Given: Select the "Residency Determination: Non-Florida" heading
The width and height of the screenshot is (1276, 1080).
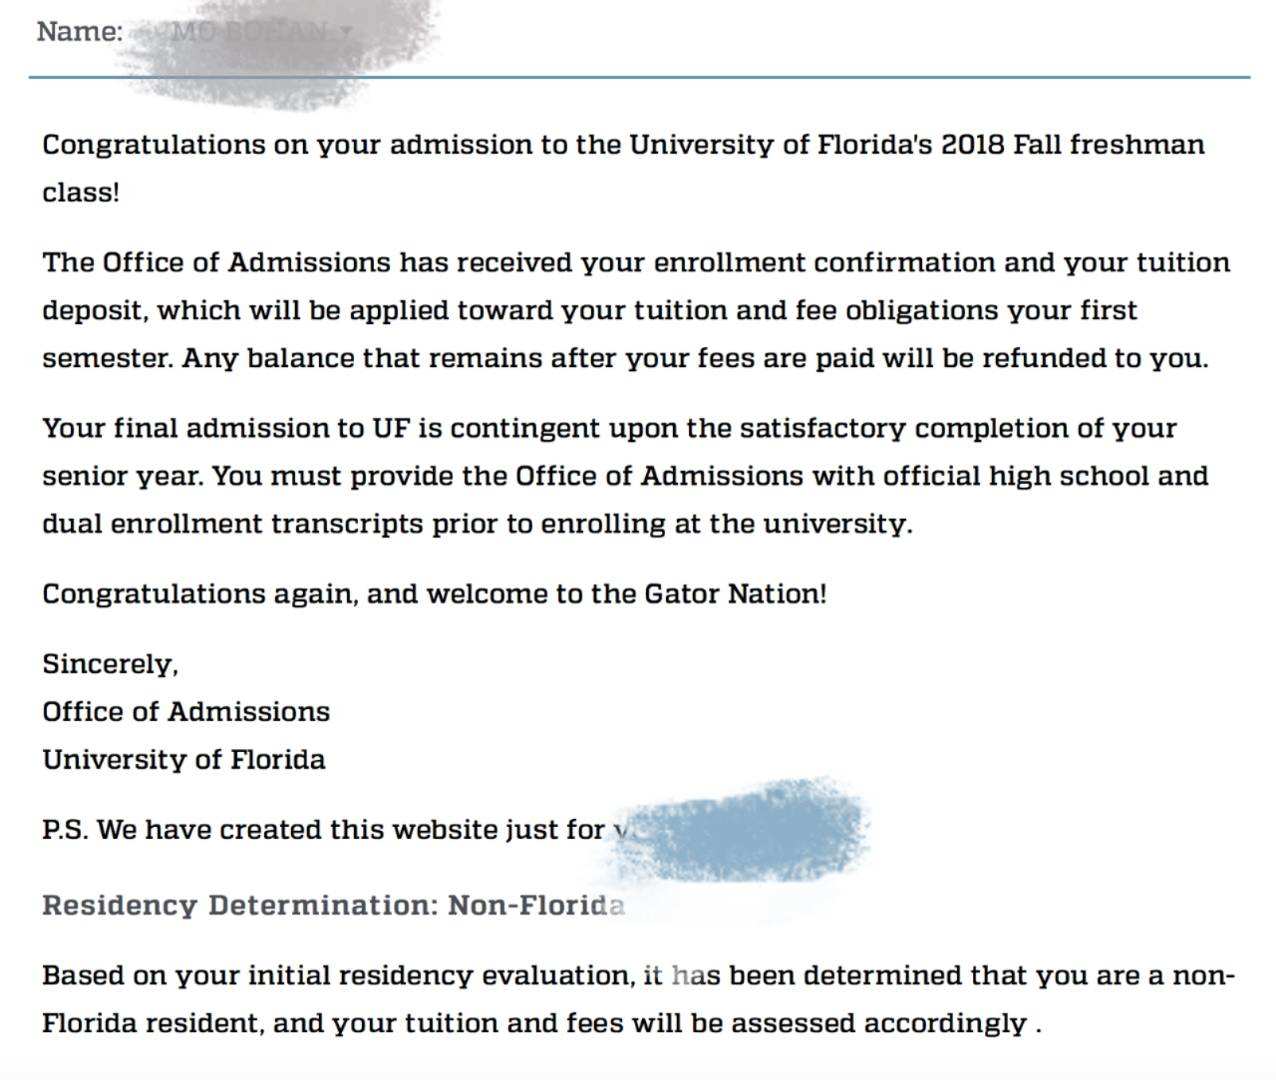Looking at the screenshot, I should [333, 906].
